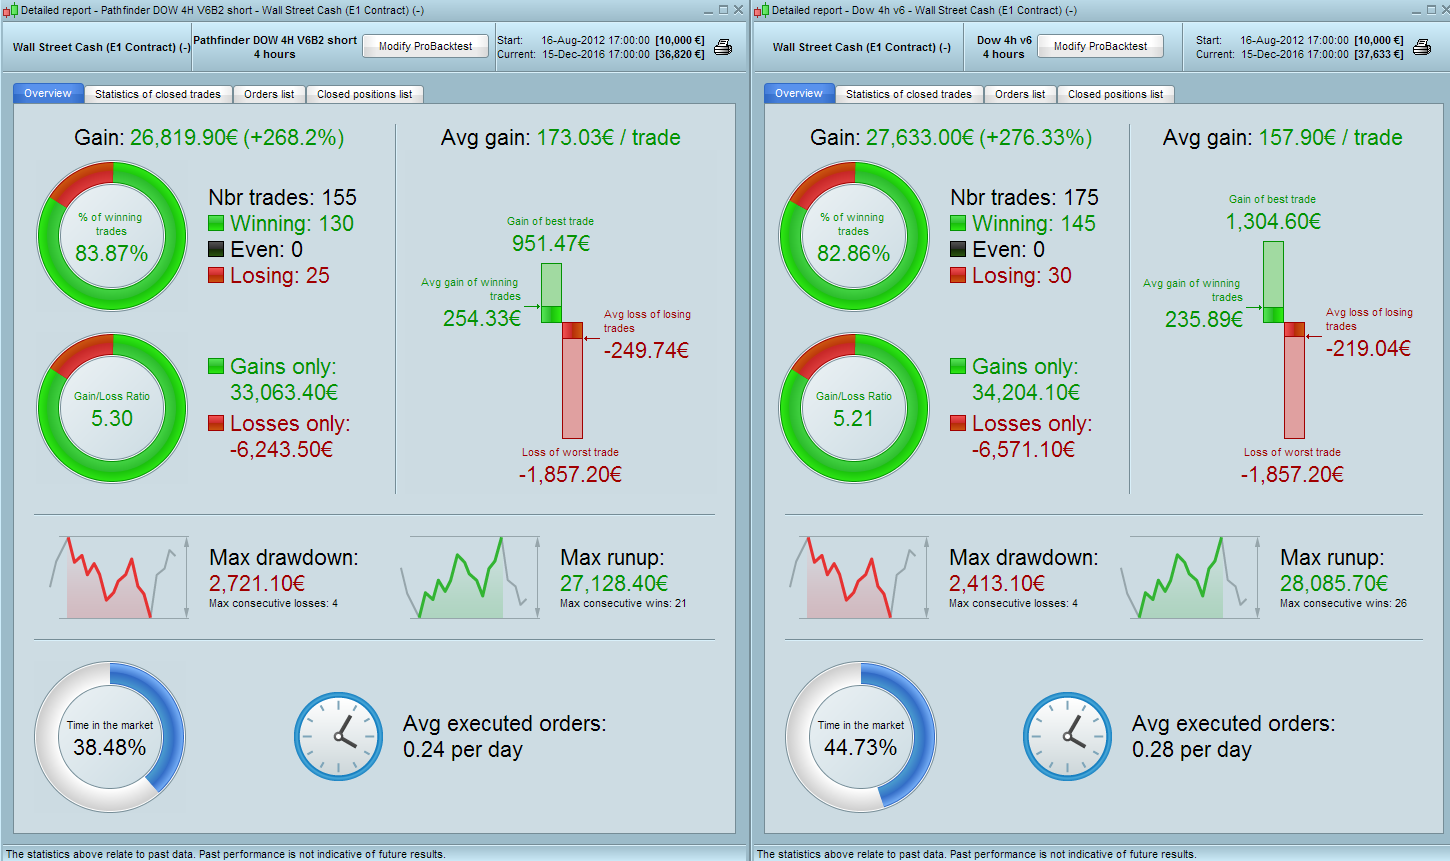Screen dimensions: 1450x861
Task: Click the 44.73% time in market gauge
Action: (x=861, y=737)
